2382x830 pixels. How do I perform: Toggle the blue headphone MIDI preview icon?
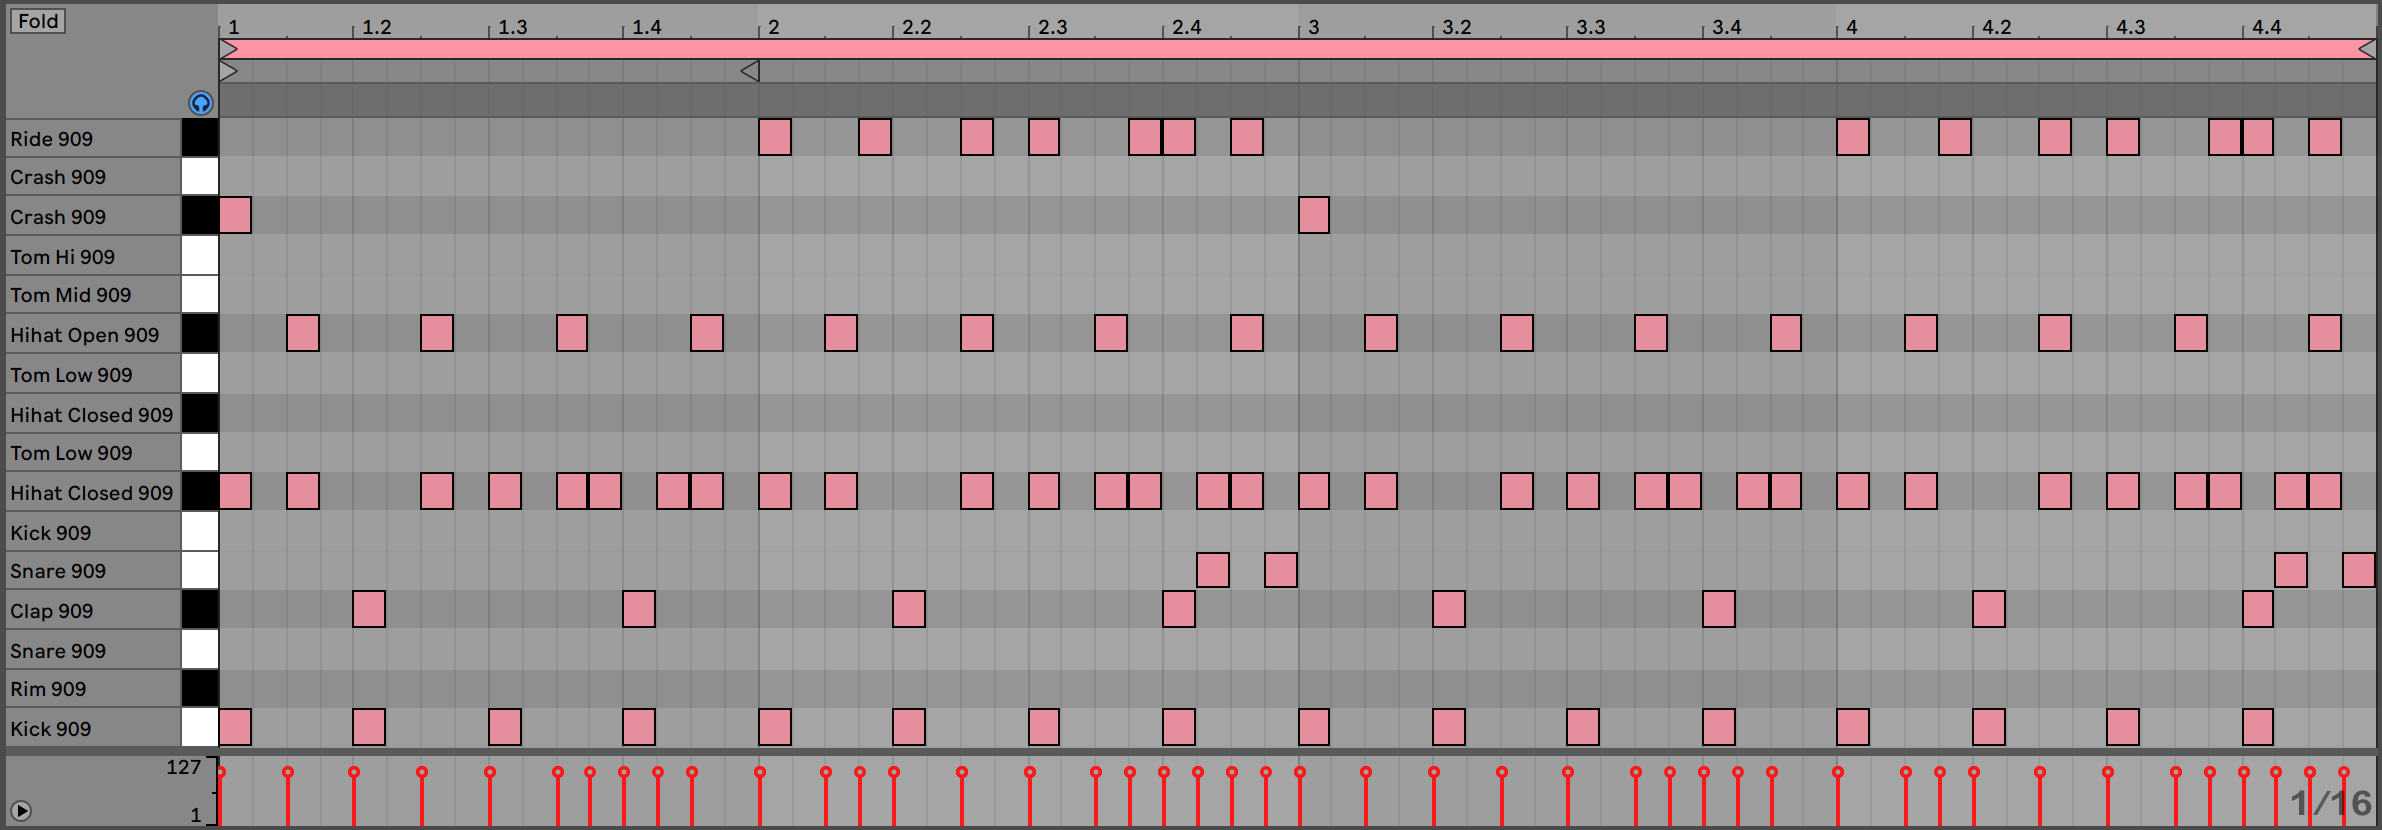[x=200, y=103]
